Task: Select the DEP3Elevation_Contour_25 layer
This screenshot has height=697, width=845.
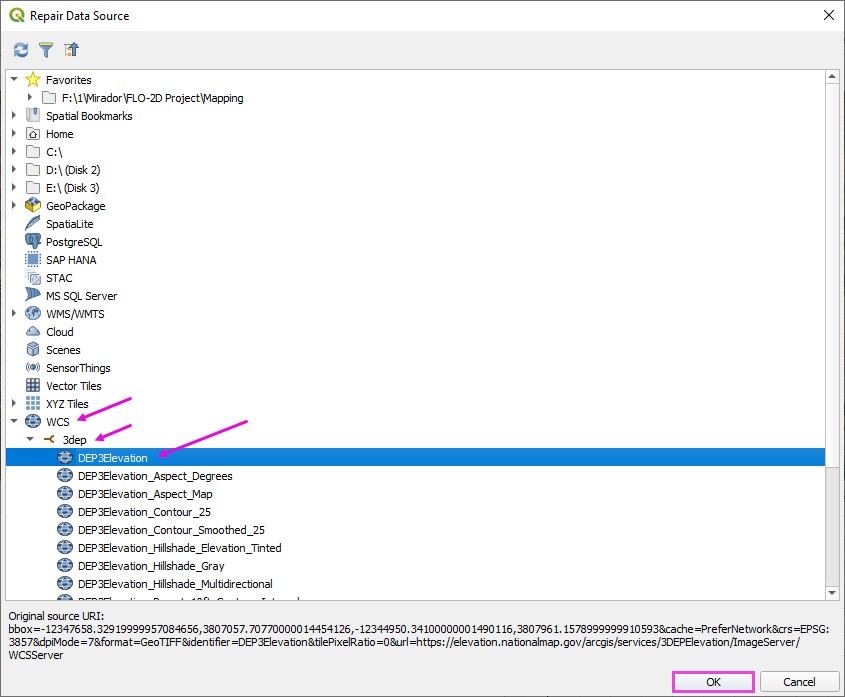Action: tap(144, 512)
